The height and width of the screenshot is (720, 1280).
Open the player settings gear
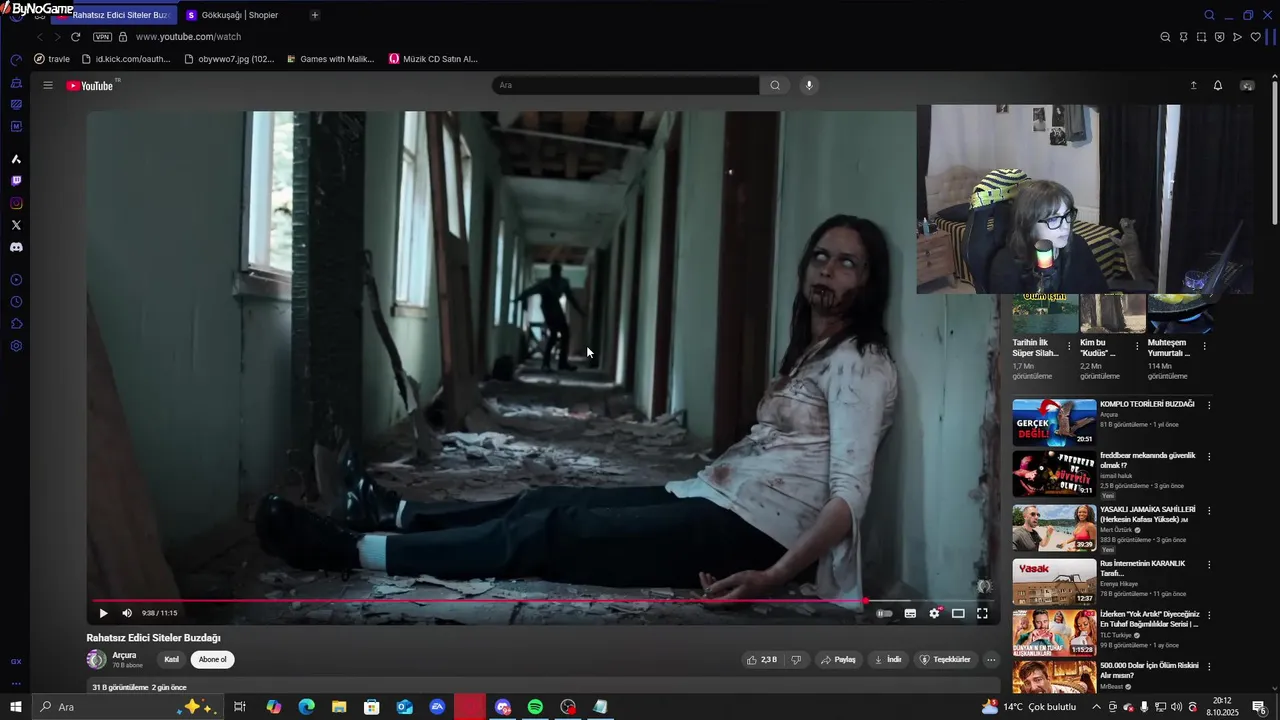934,613
